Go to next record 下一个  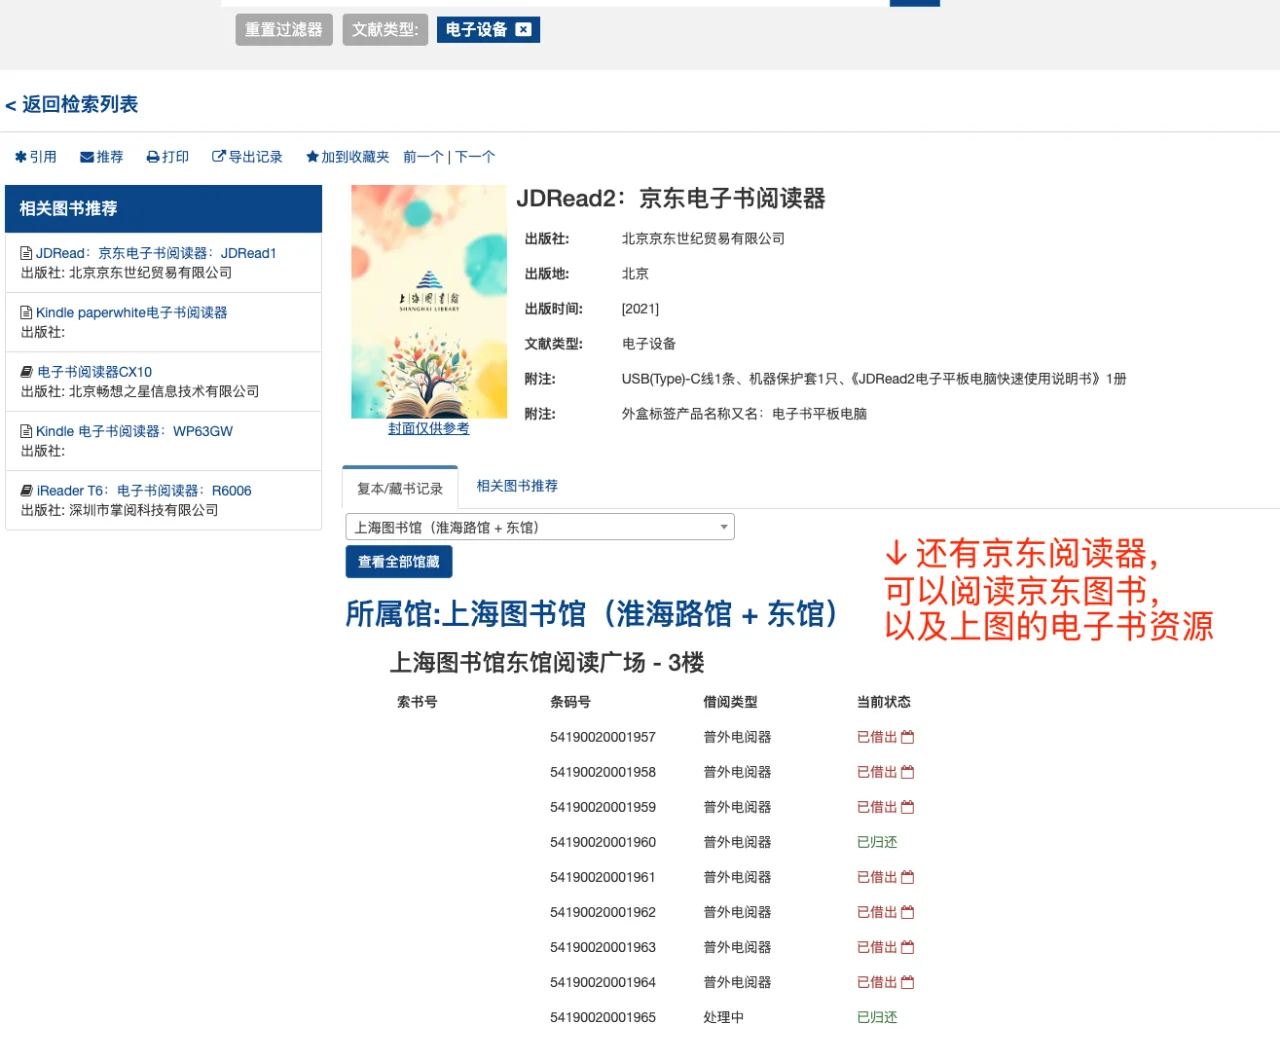tap(475, 157)
